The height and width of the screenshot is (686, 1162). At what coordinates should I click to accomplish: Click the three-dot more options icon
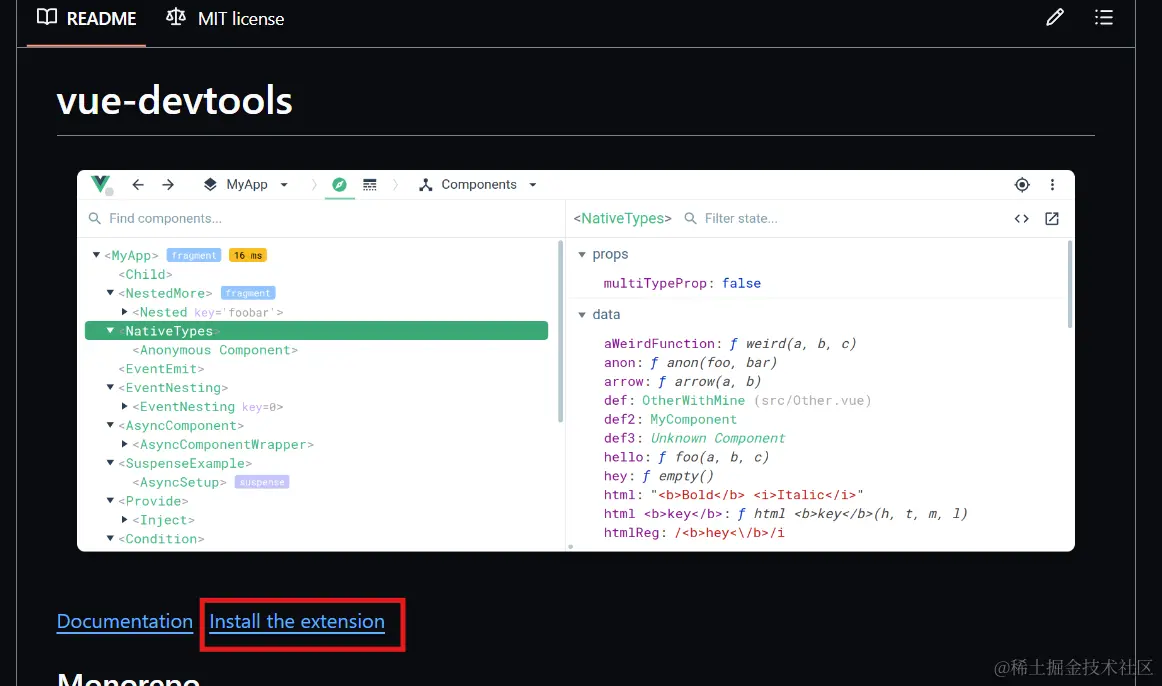[x=1052, y=184]
